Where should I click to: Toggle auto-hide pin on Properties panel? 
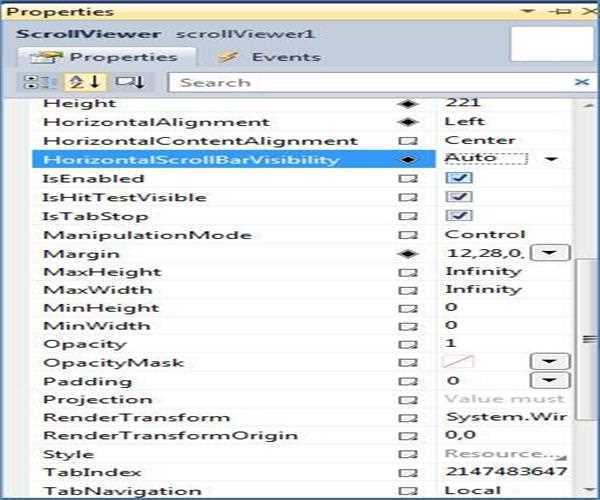559,11
